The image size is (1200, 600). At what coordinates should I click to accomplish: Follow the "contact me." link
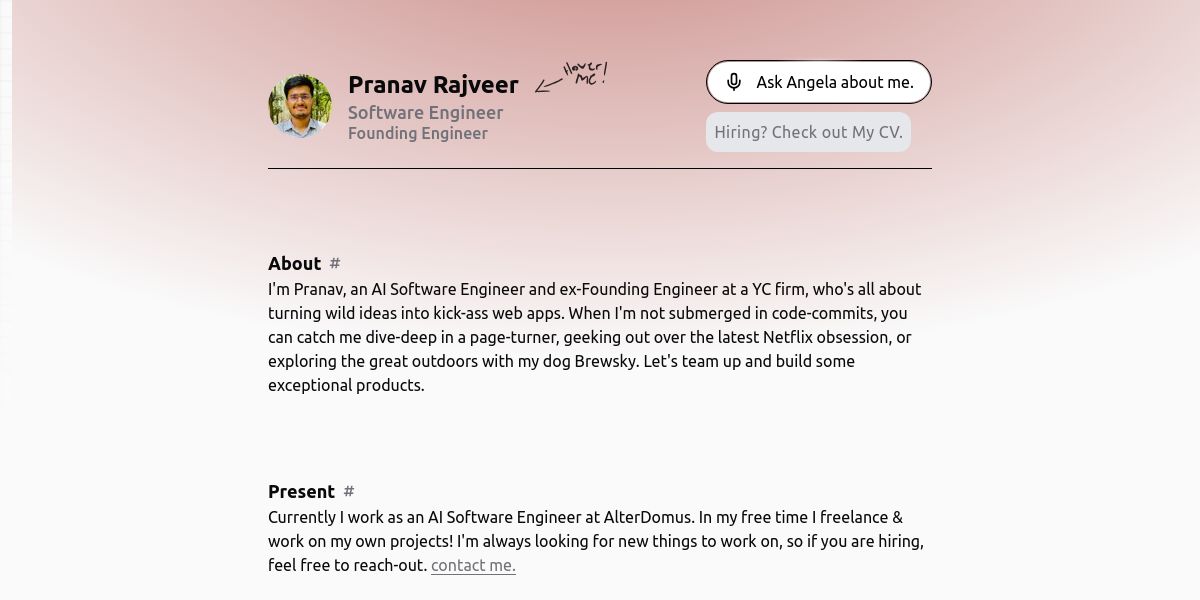point(473,565)
